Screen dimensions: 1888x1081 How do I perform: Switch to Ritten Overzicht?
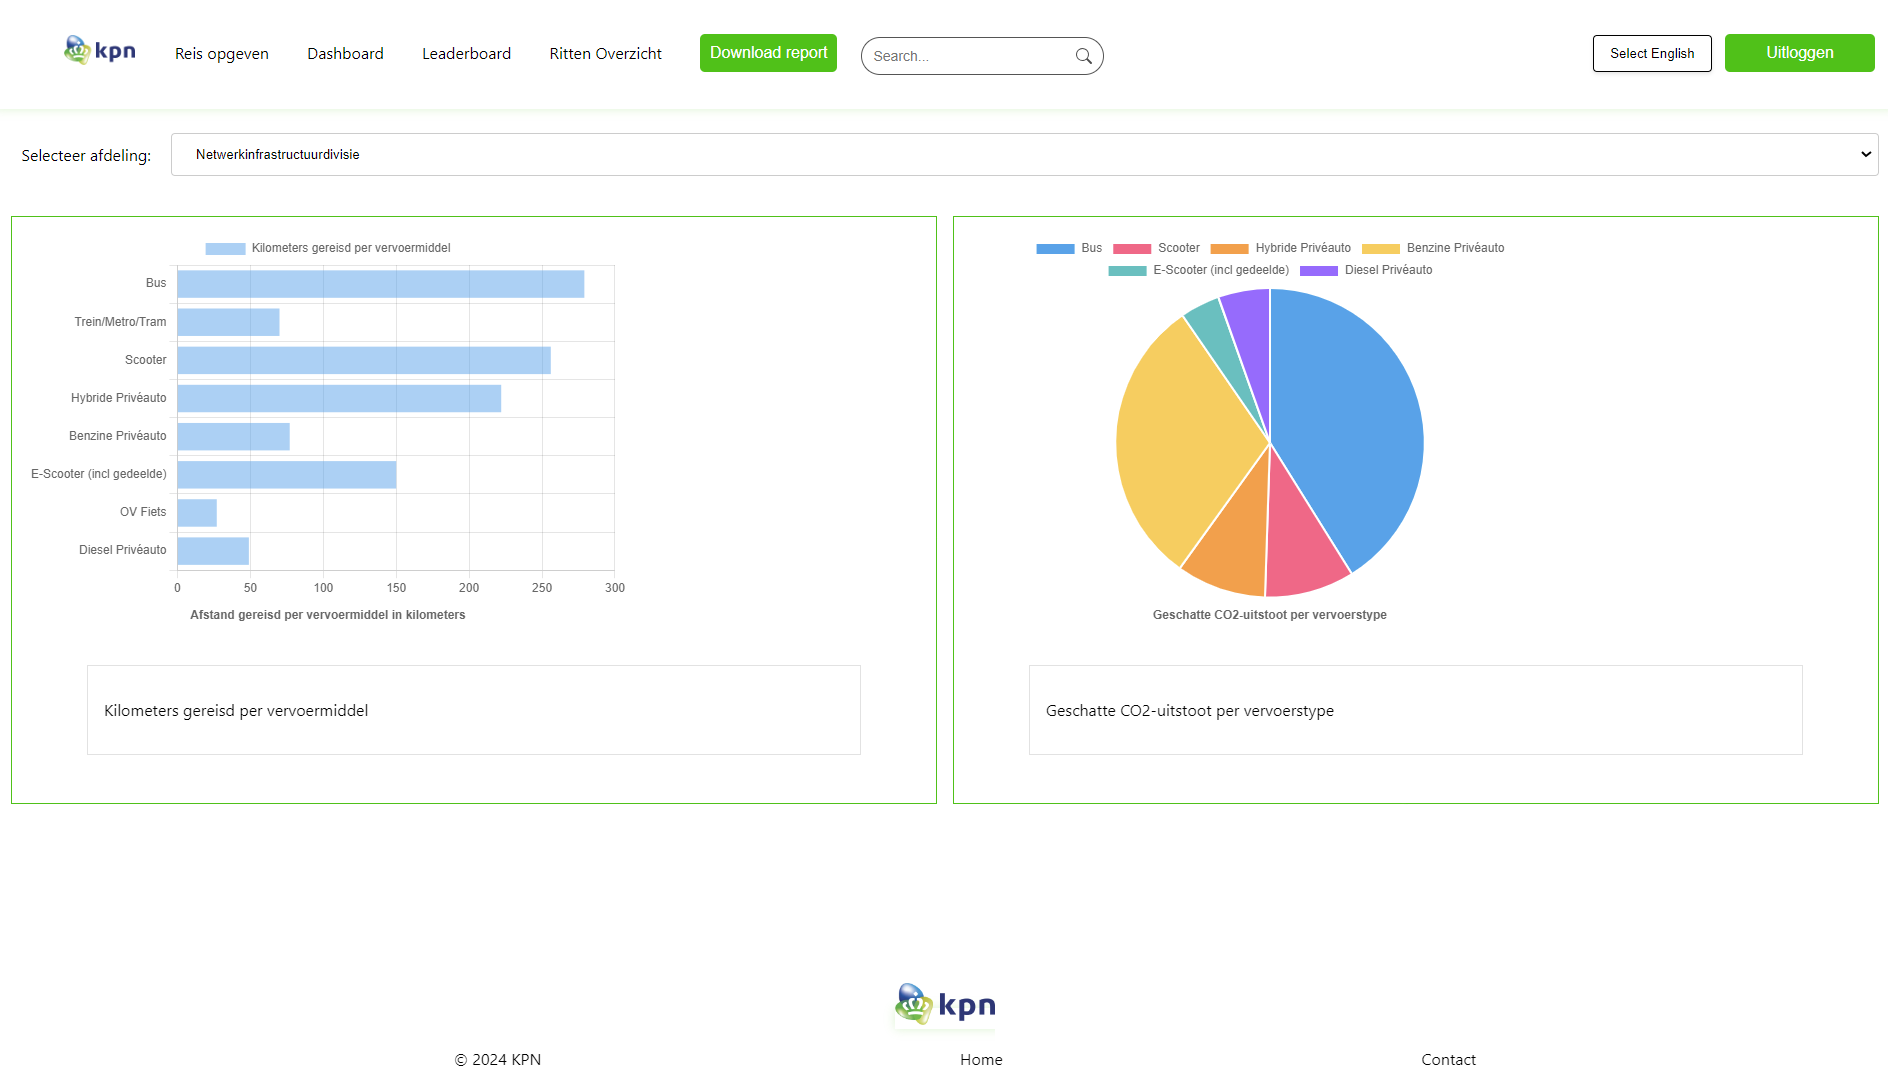click(x=604, y=53)
